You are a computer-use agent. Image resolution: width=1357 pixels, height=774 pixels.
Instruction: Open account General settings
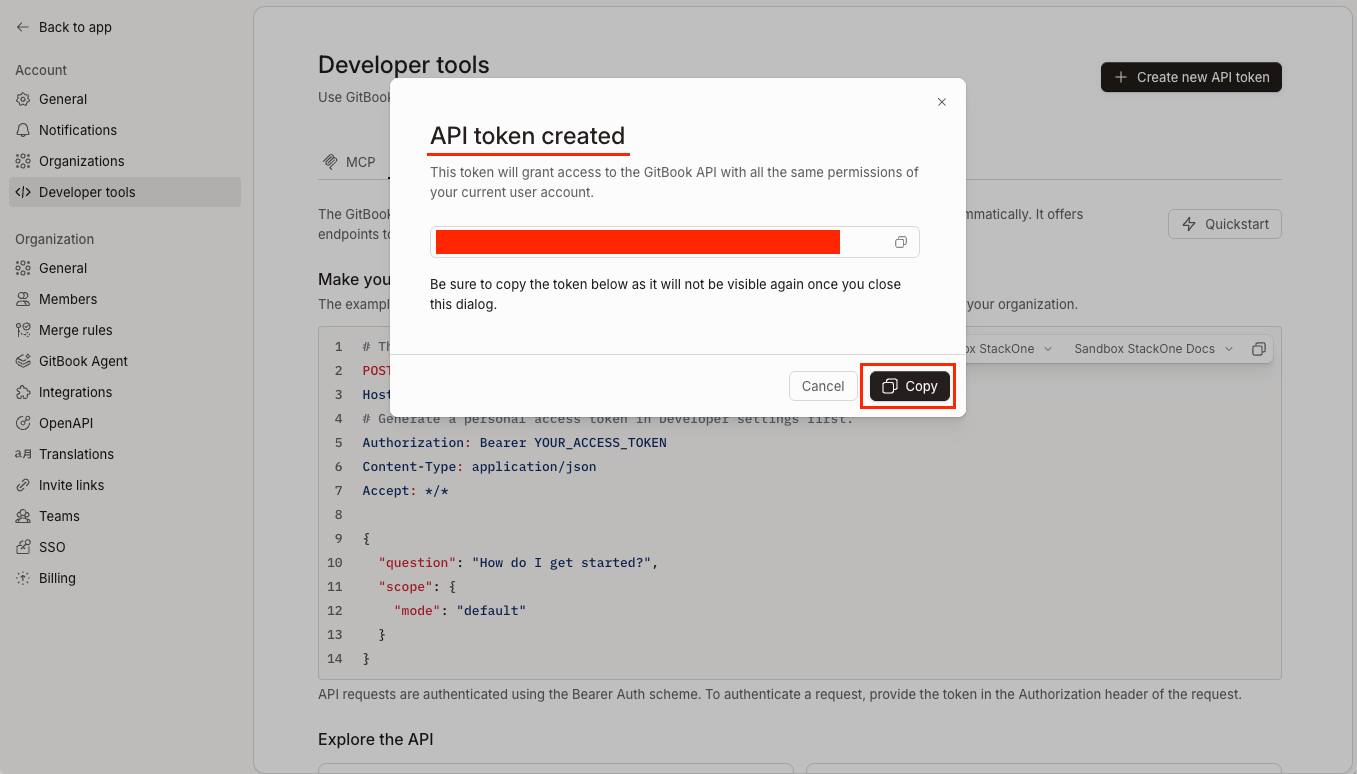pos(125,99)
